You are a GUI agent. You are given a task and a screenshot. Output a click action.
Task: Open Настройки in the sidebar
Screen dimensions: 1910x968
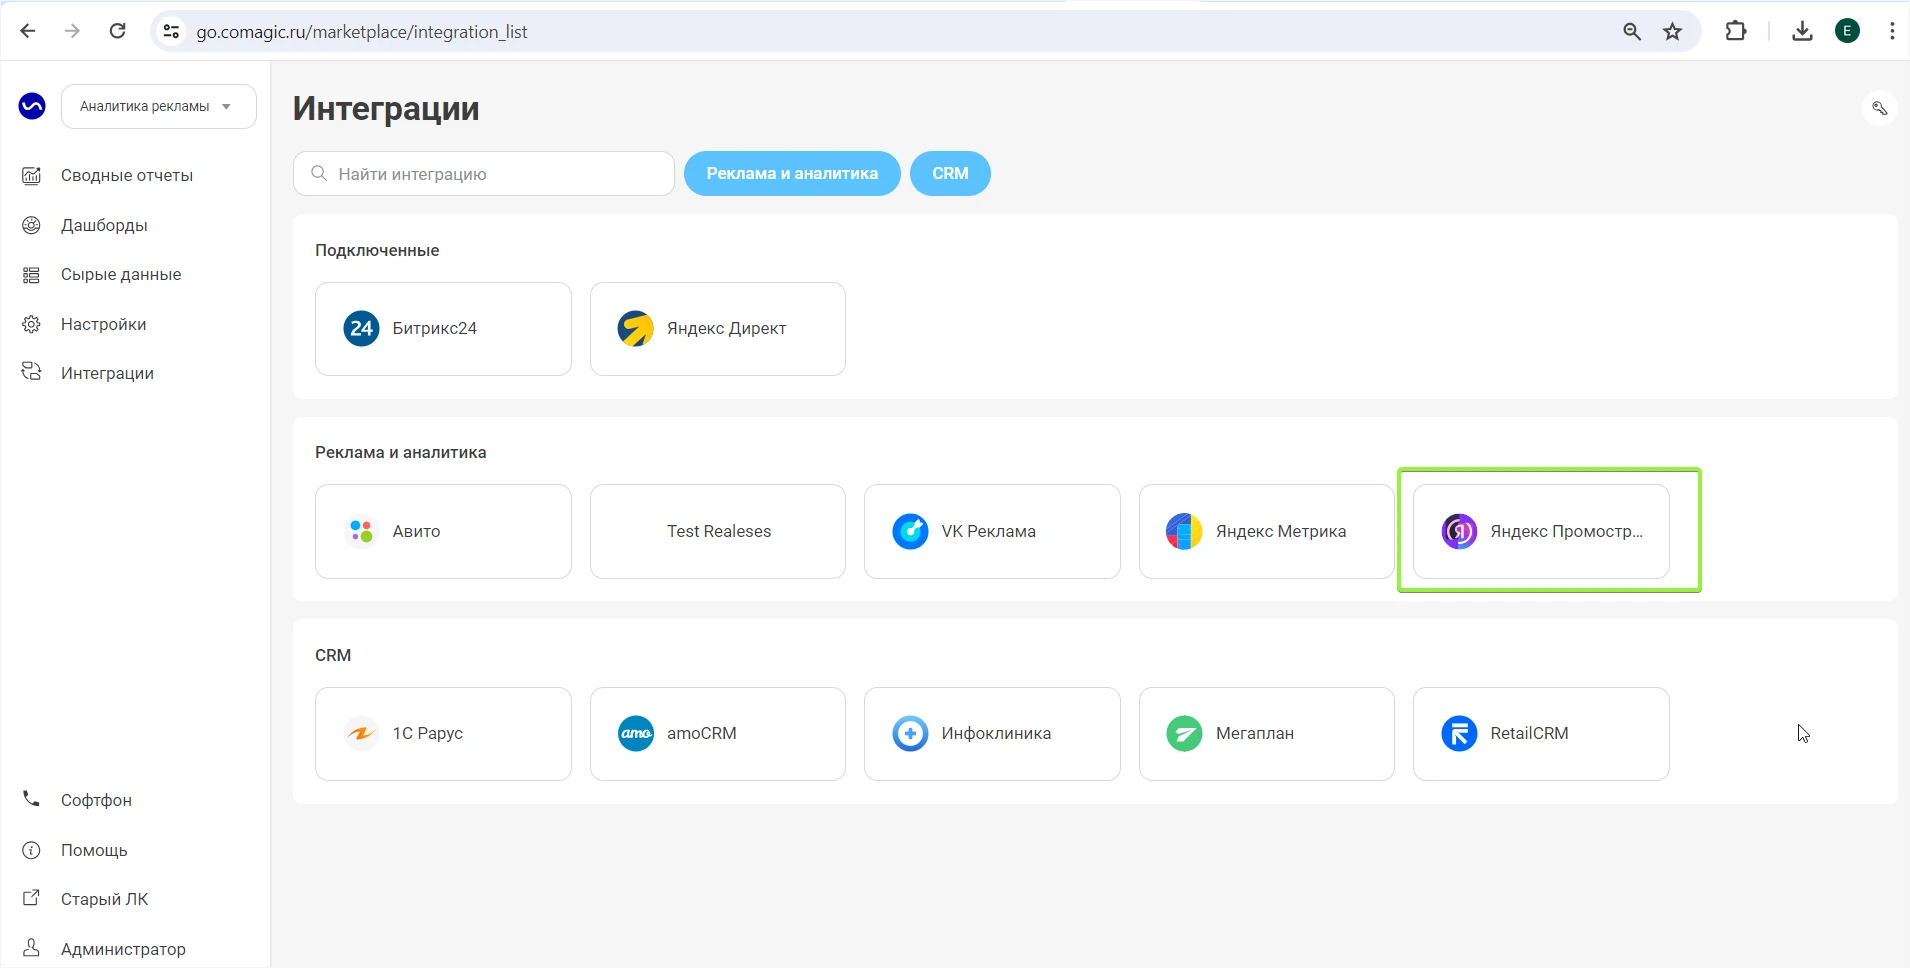[103, 324]
